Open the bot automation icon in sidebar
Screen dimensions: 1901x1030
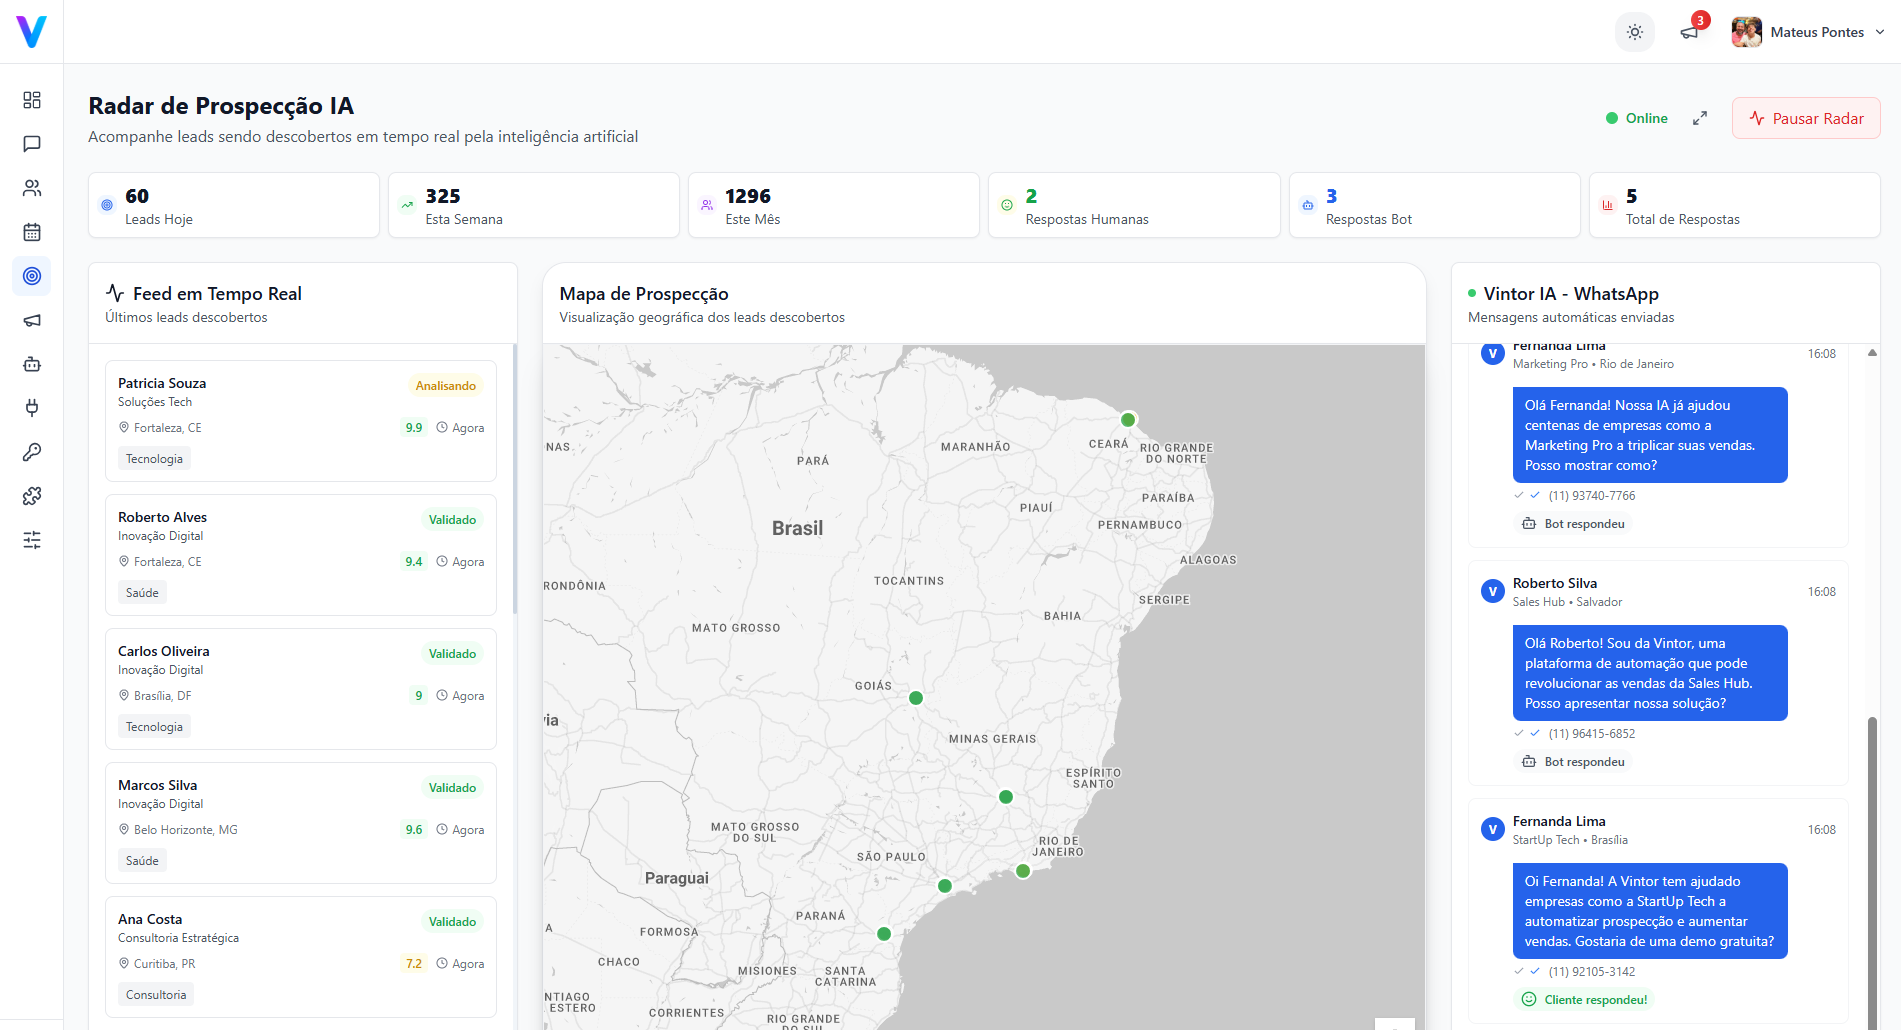pos(31,364)
